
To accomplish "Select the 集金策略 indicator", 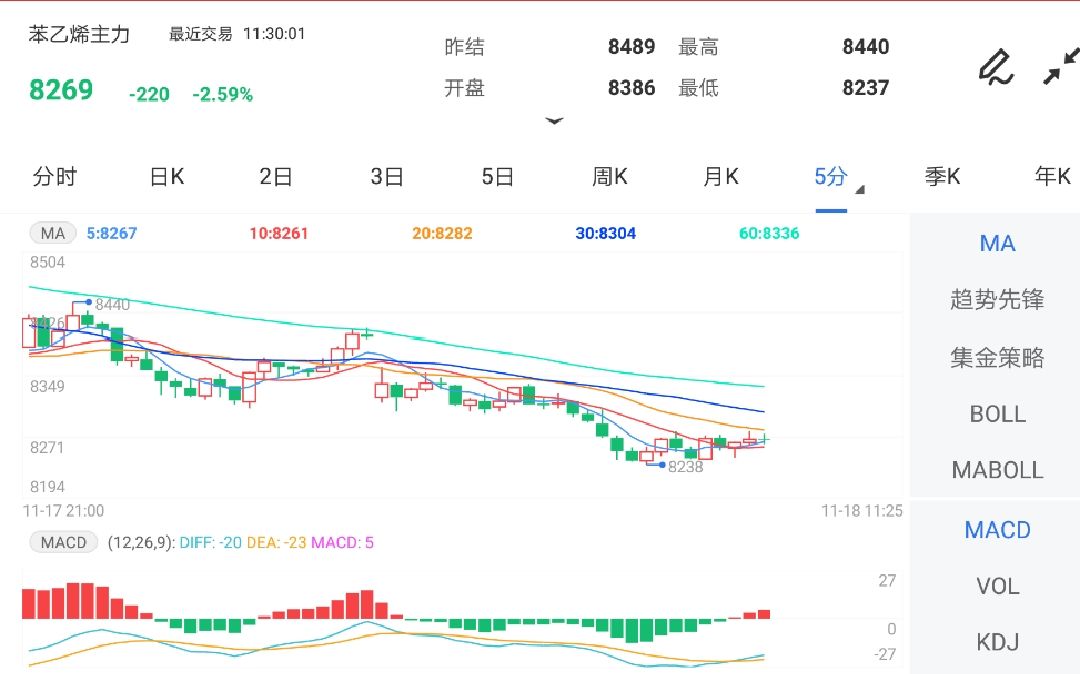I will tap(997, 357).
